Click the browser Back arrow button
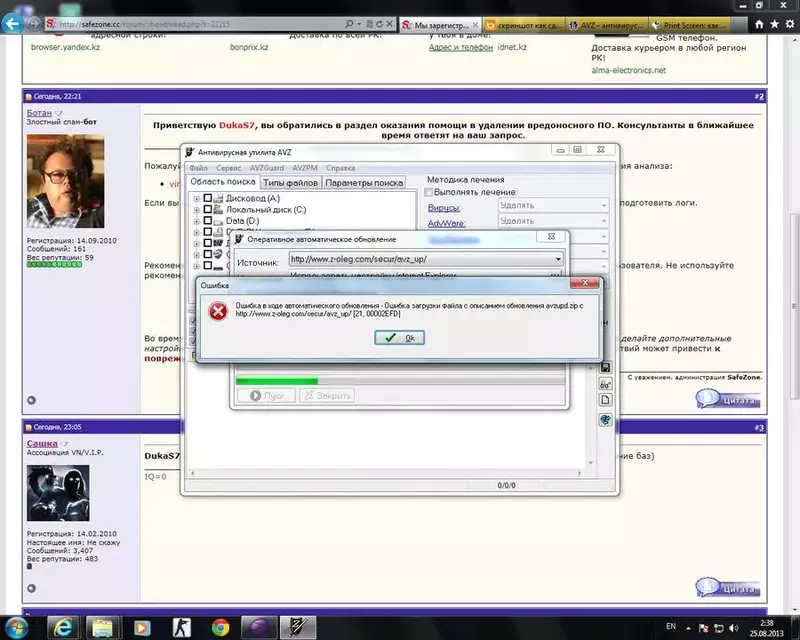The width and height of the screenshot is (800, 640). pyautogui.click(x=12, y=23)
